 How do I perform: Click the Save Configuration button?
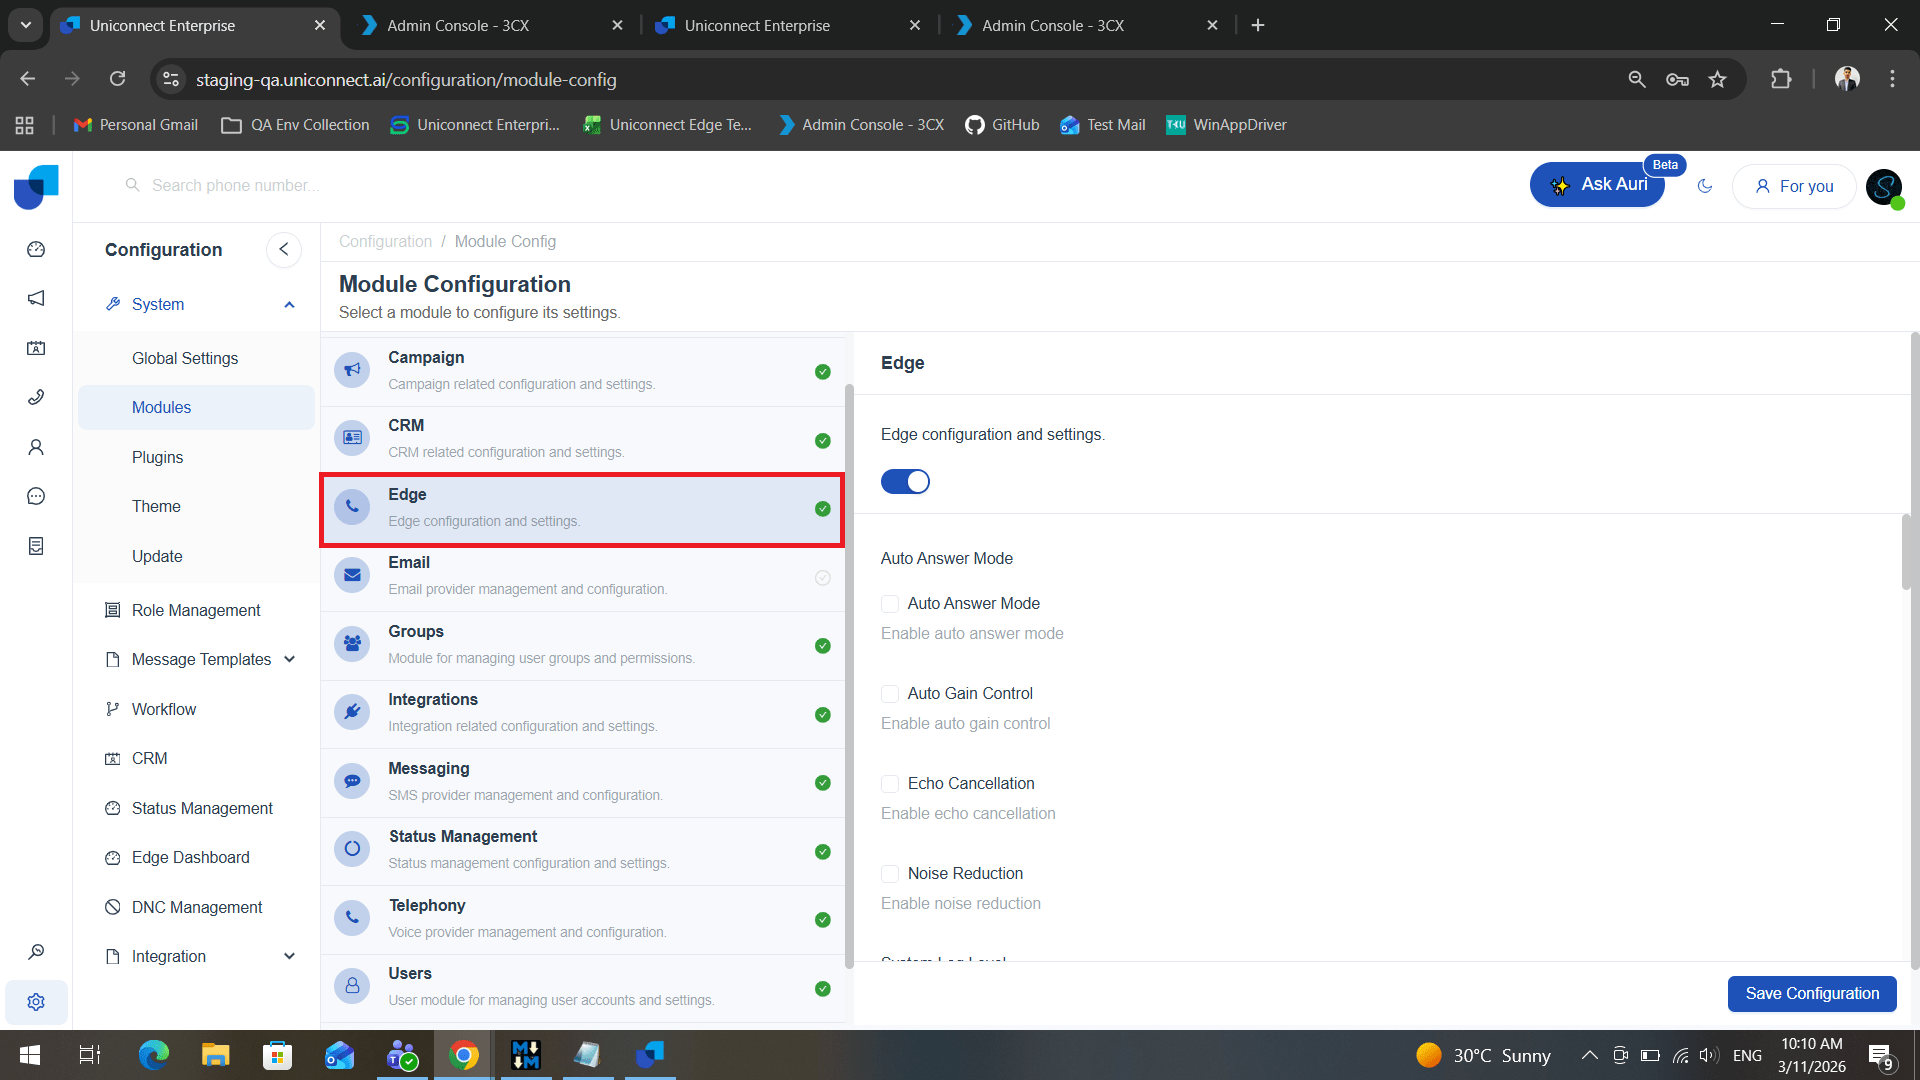point(1811,993)
